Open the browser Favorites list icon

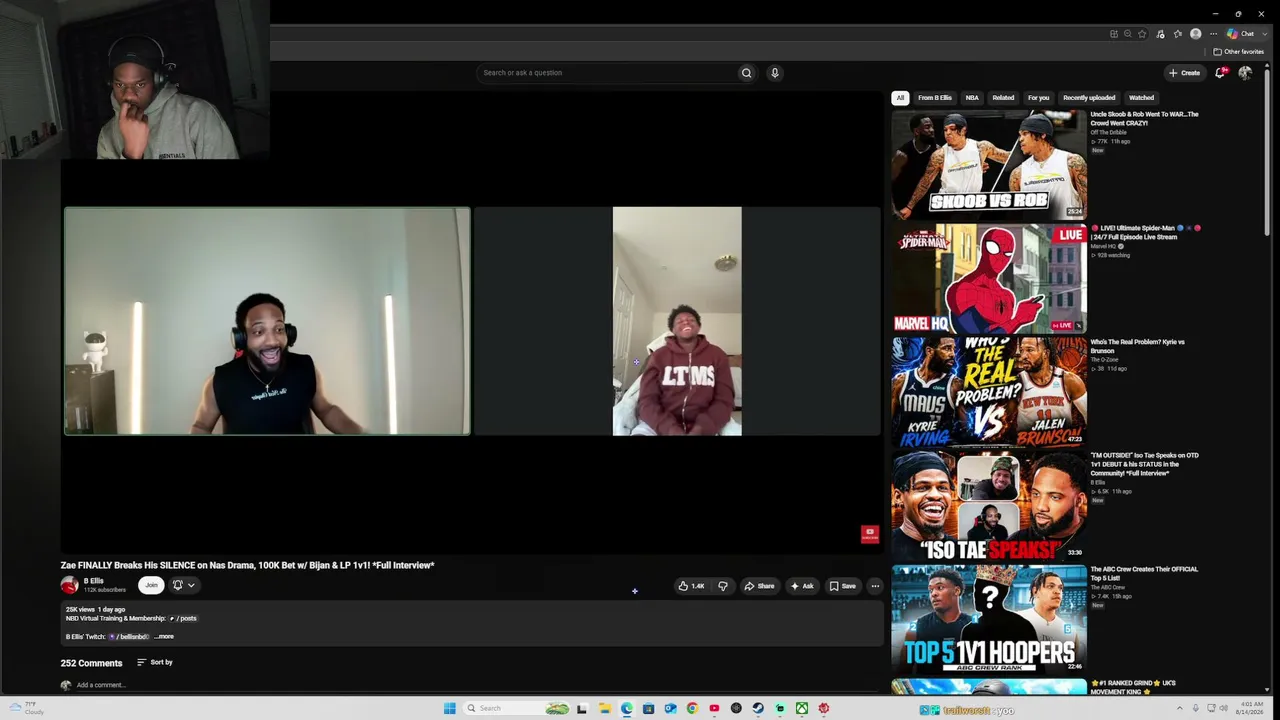pyautogui.click(x=1177, y=34)
